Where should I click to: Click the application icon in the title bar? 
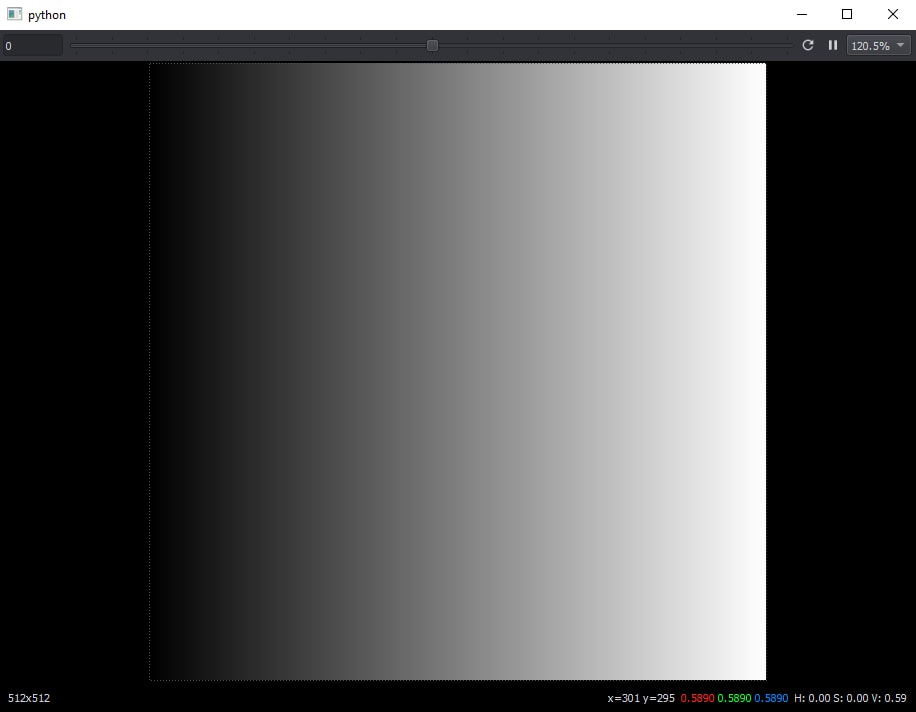click(12, 14)
